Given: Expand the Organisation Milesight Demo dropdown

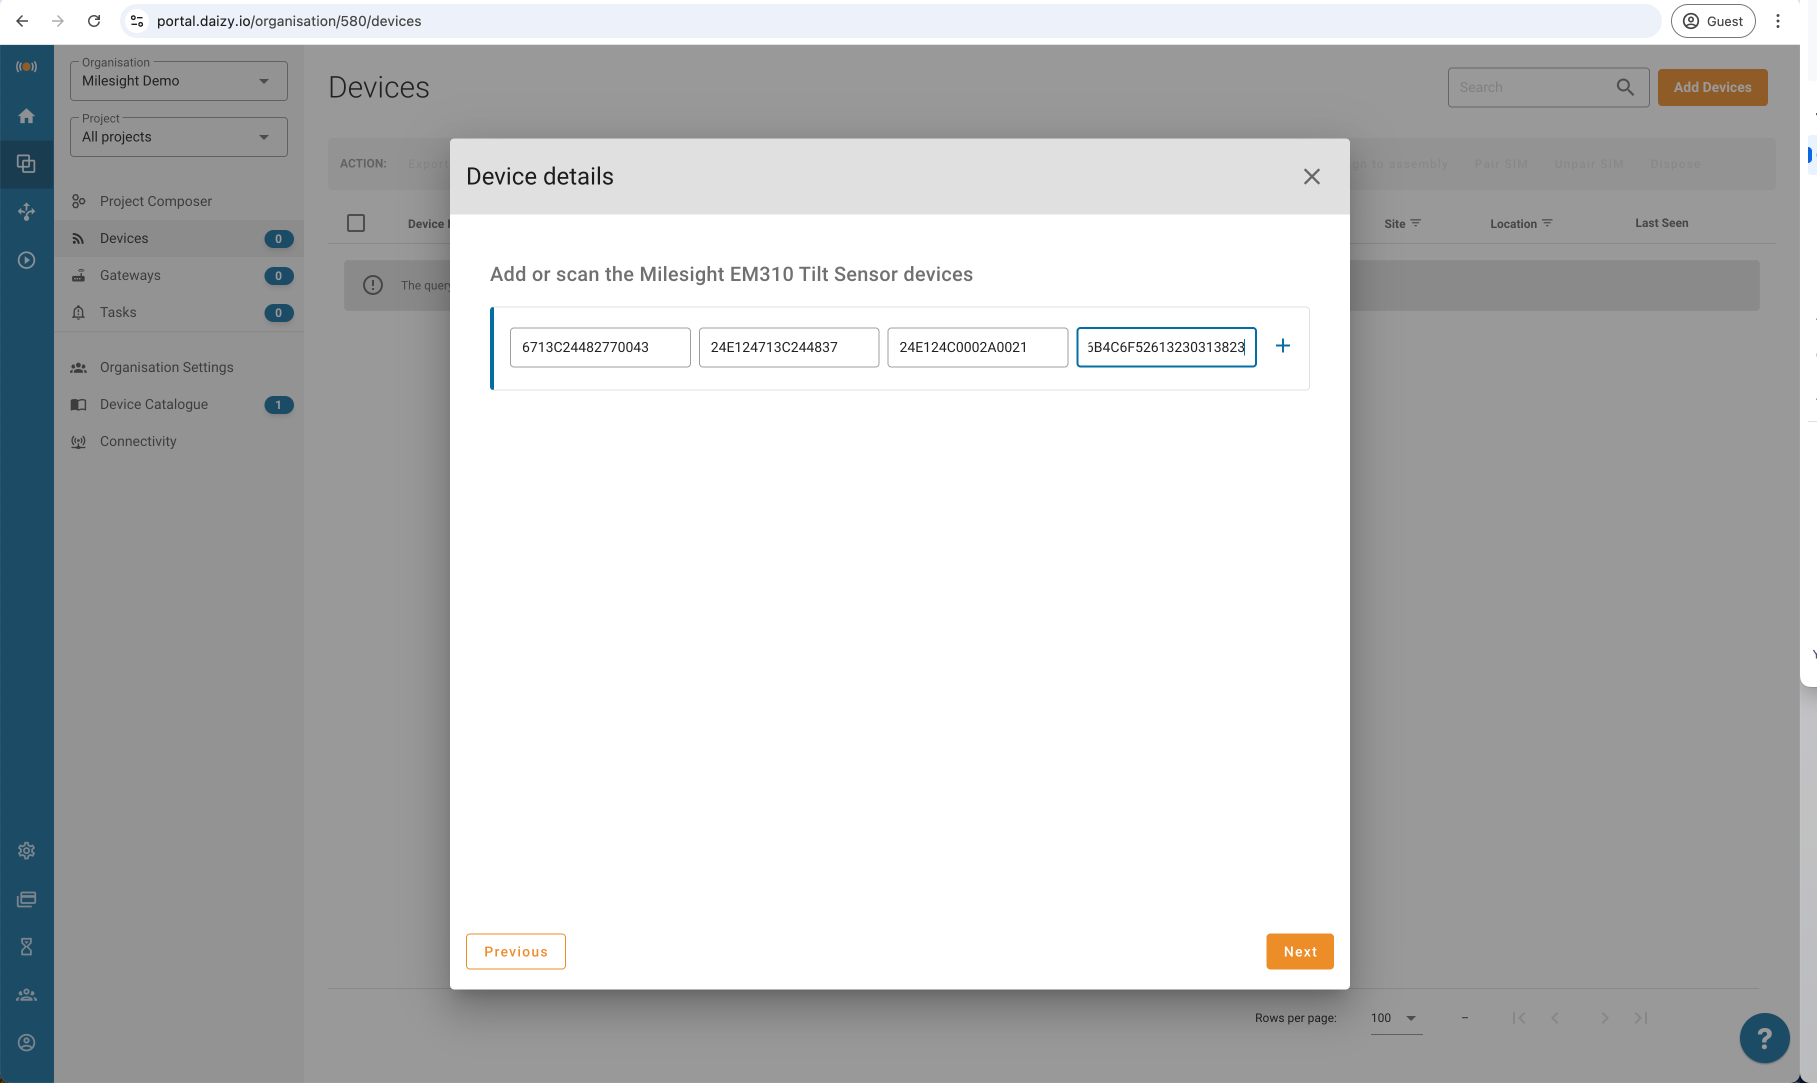Looking at the screenshot, I should [x=179, y=81].
